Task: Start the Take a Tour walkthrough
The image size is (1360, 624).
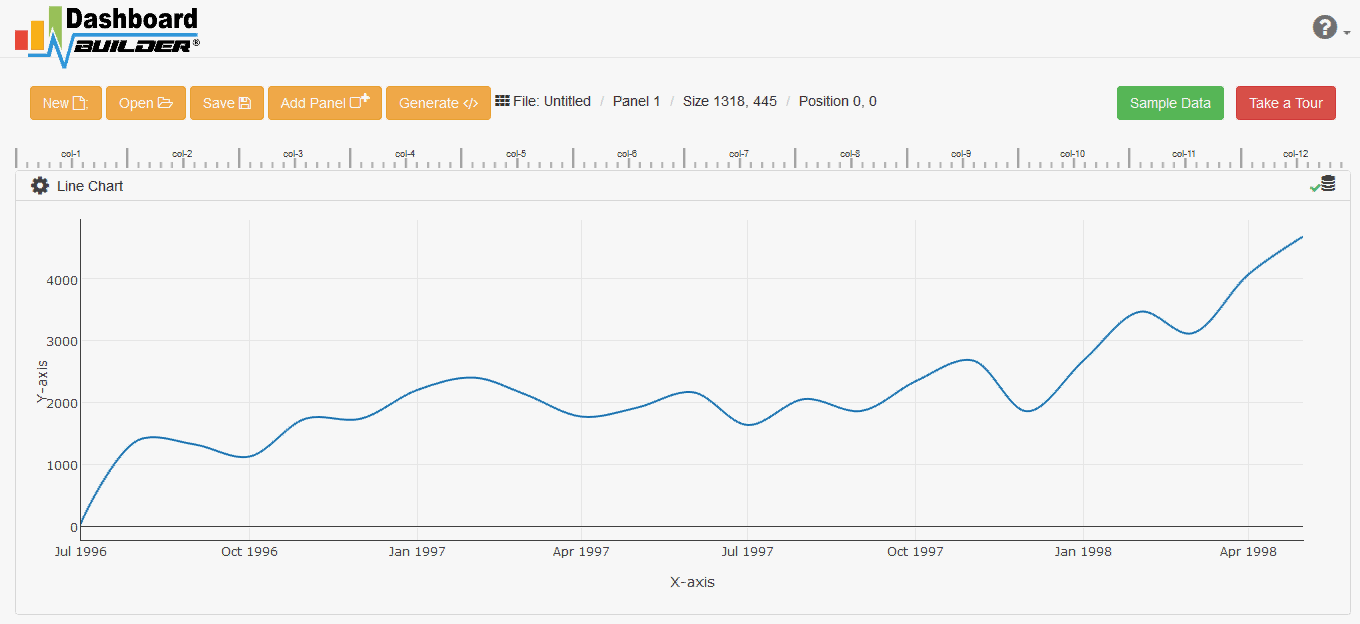Action: 1286,103
